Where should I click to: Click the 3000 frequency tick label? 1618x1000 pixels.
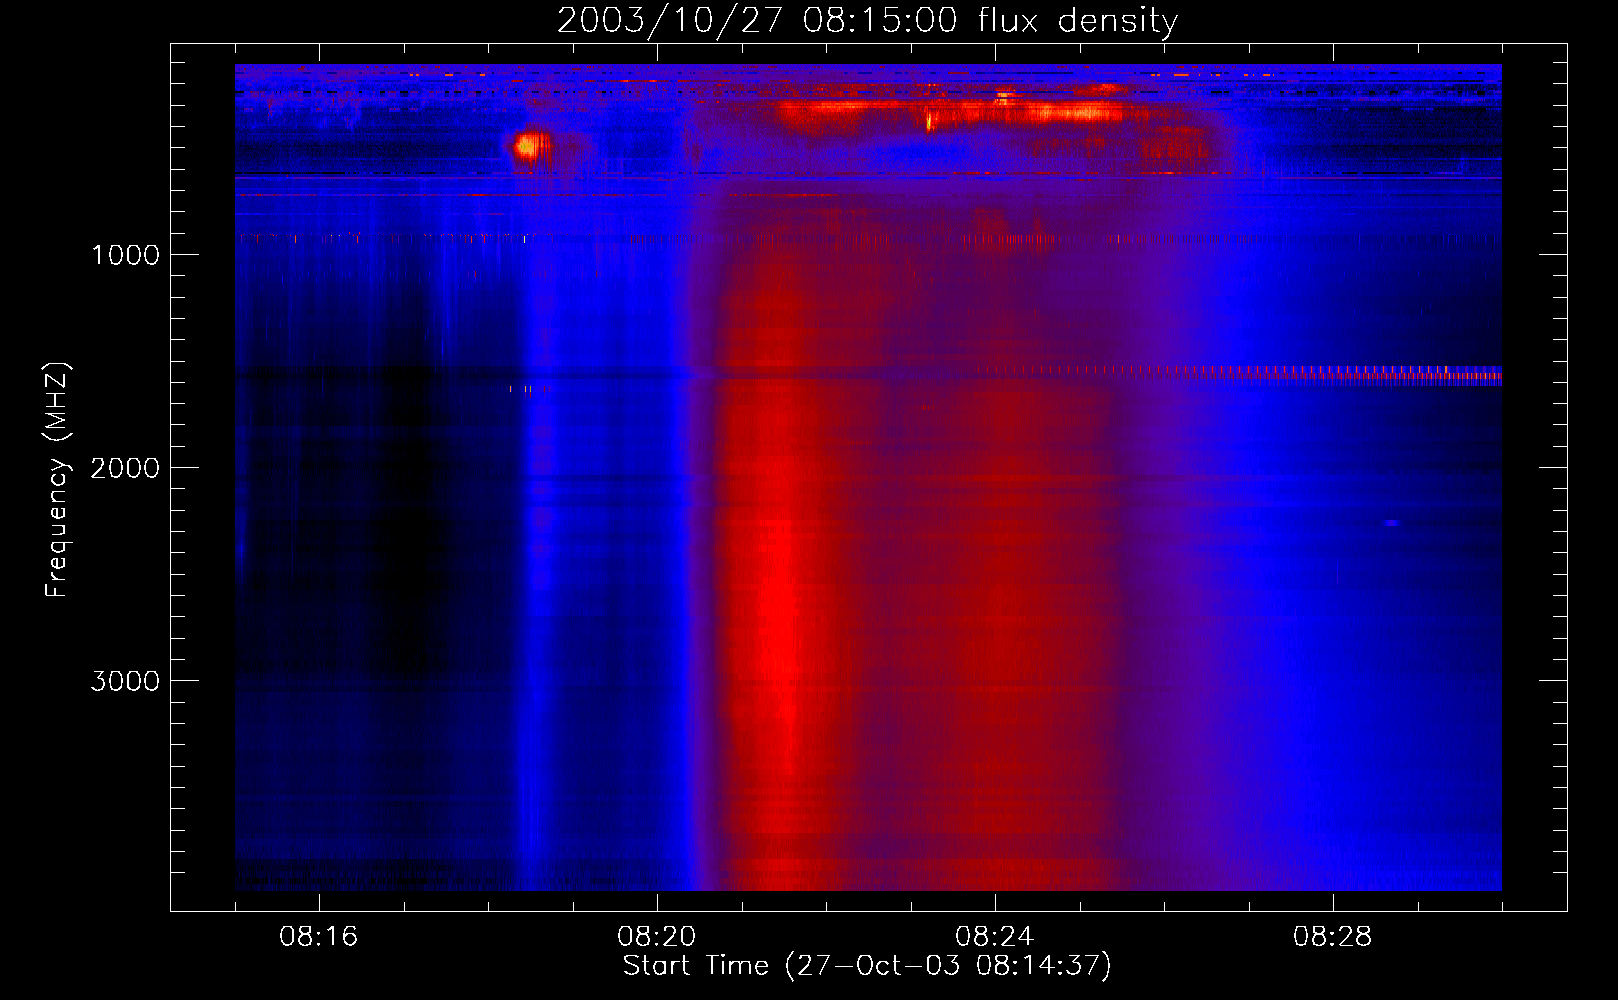pyautogui.click(x=125, y=681)
